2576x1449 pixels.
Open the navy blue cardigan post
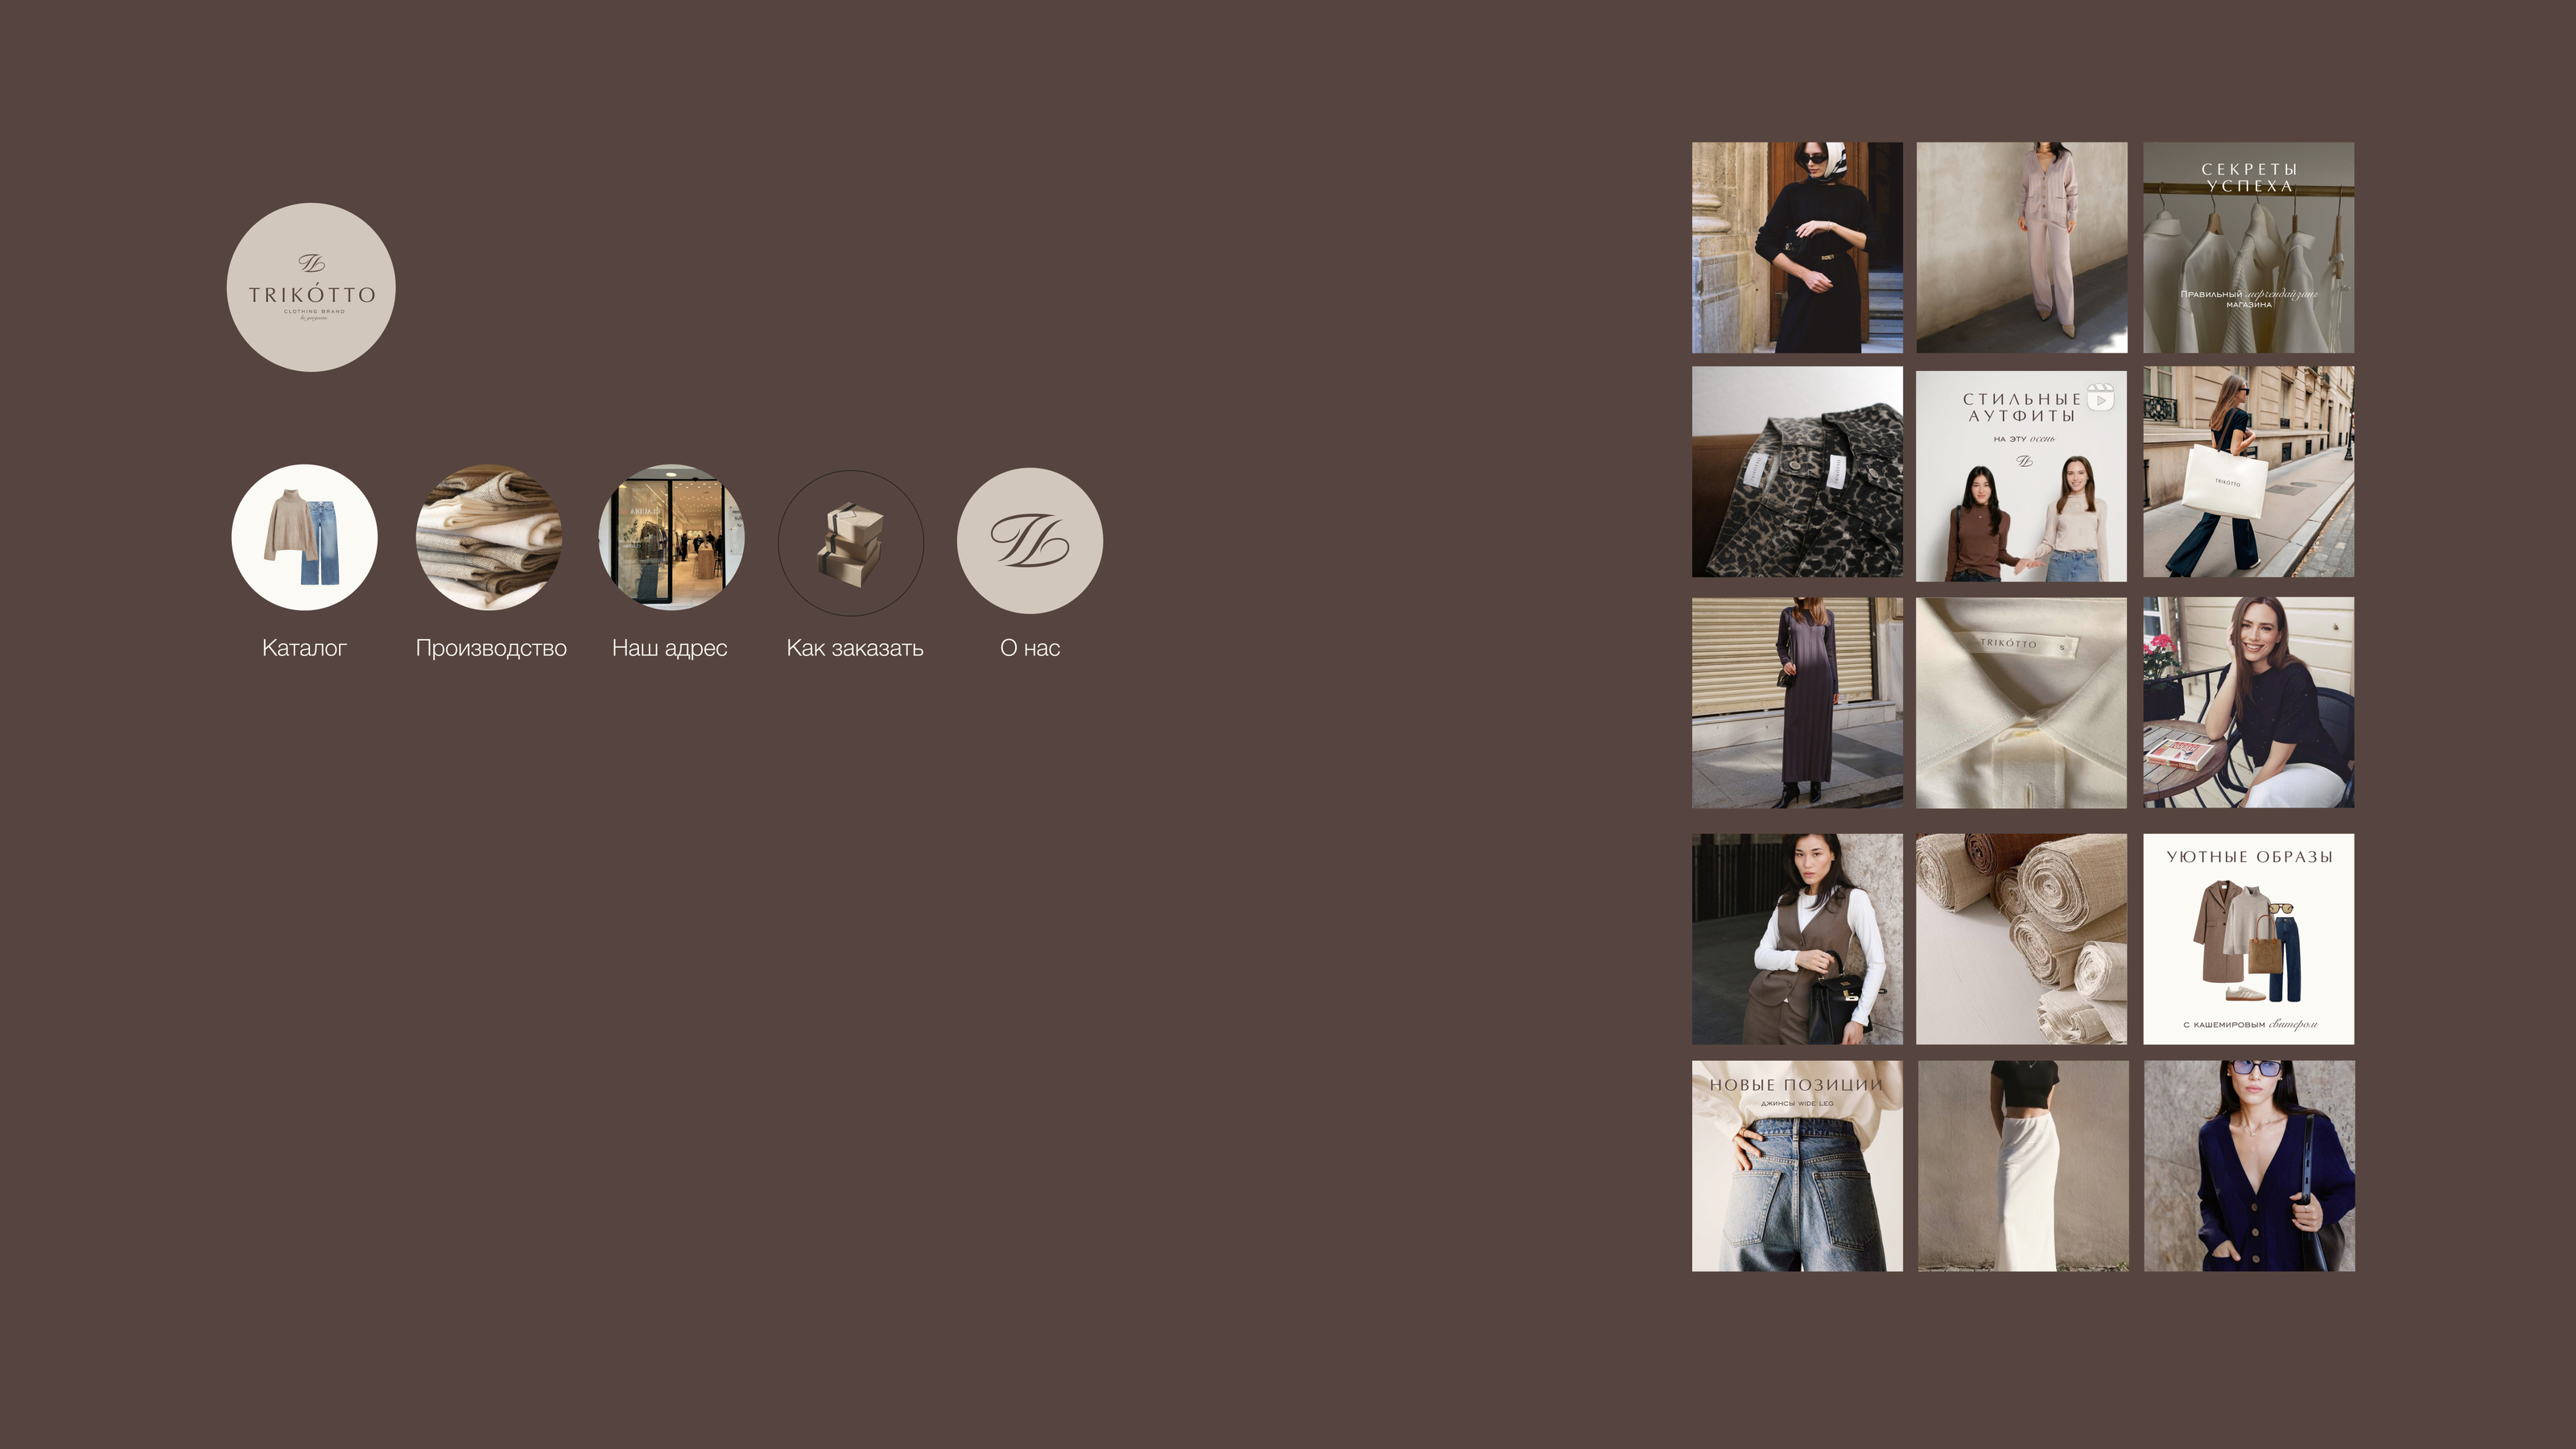2248,1166
